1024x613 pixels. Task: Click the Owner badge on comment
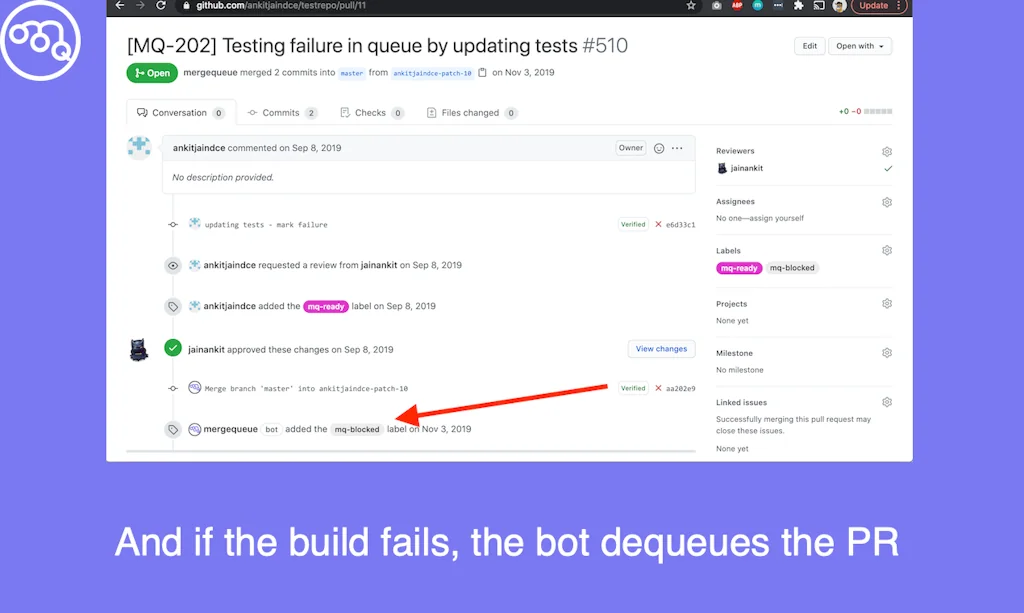coord(631,148)
